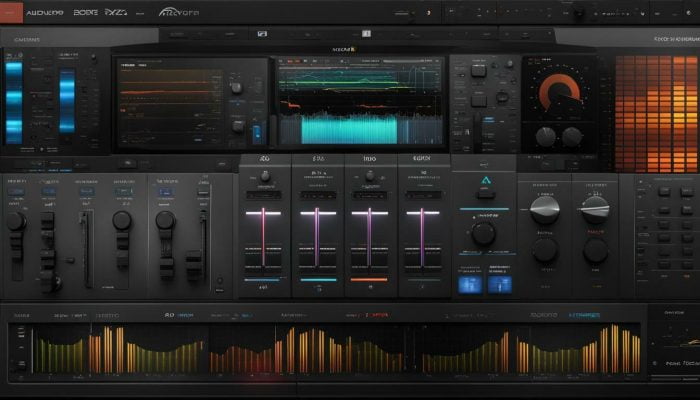The image size is (700, 400).
Task: Click the second, shorter blue meter
Action: 67,100
